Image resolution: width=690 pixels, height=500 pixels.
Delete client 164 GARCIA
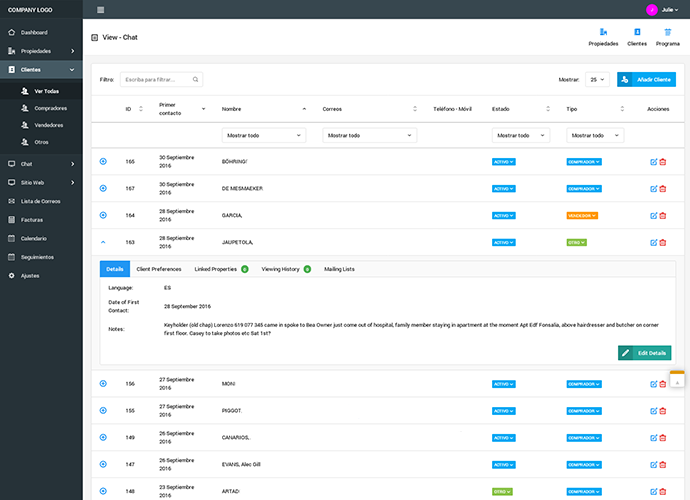[x=663, y=216]
